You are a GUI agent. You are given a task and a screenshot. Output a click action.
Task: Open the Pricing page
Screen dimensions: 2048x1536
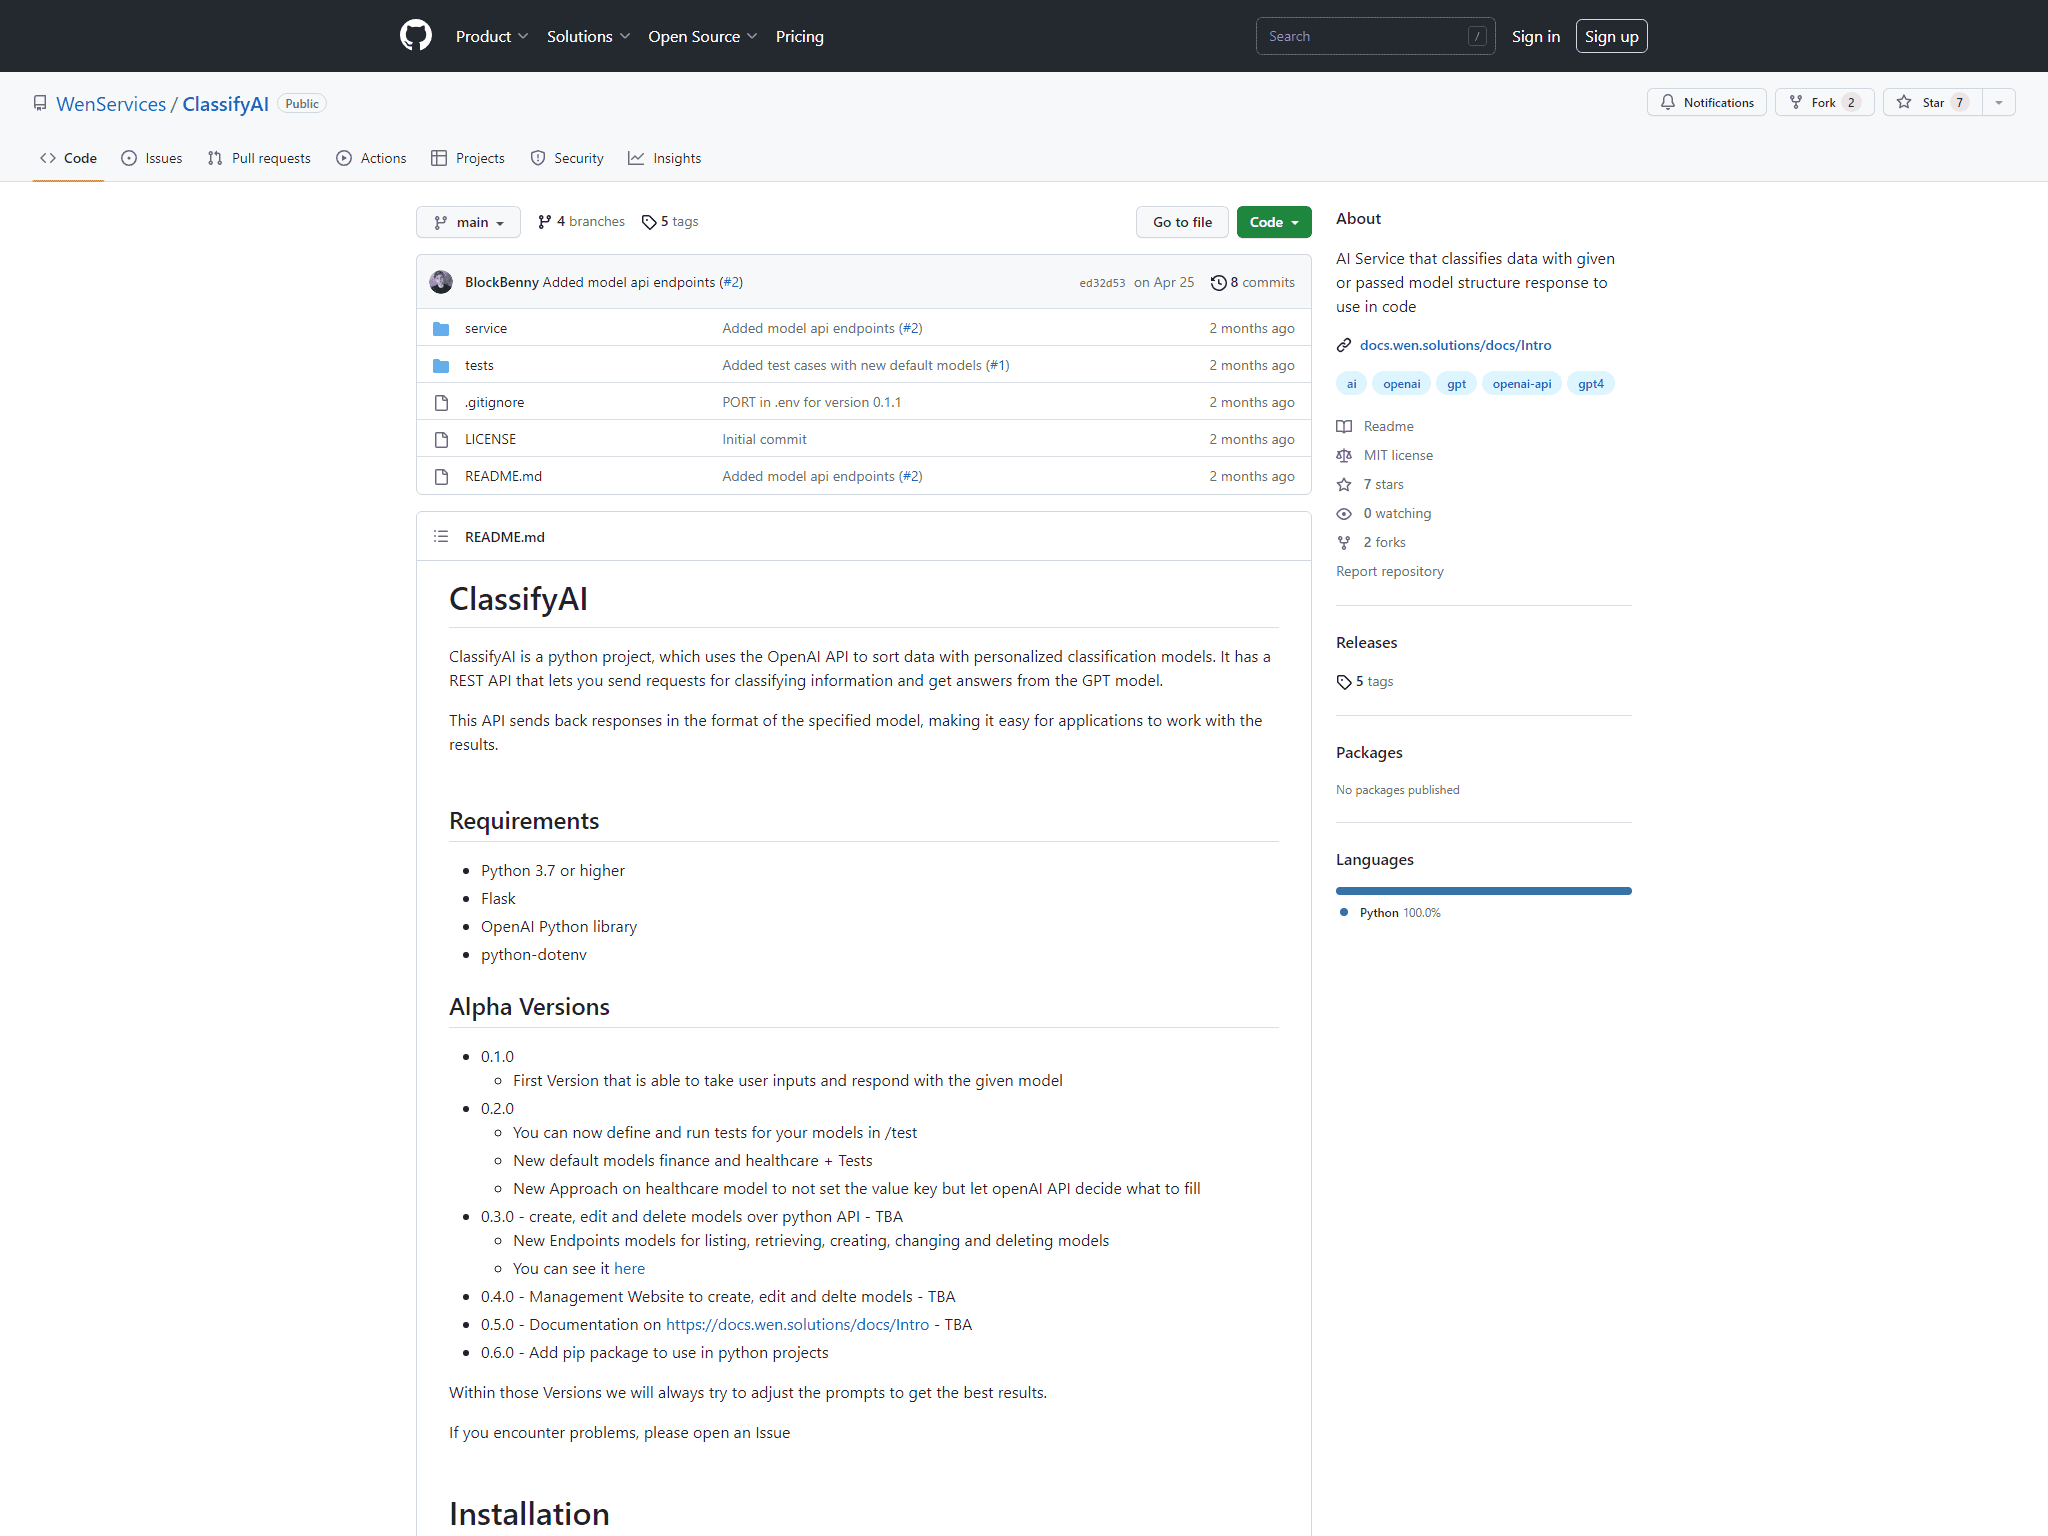[799, 36]
